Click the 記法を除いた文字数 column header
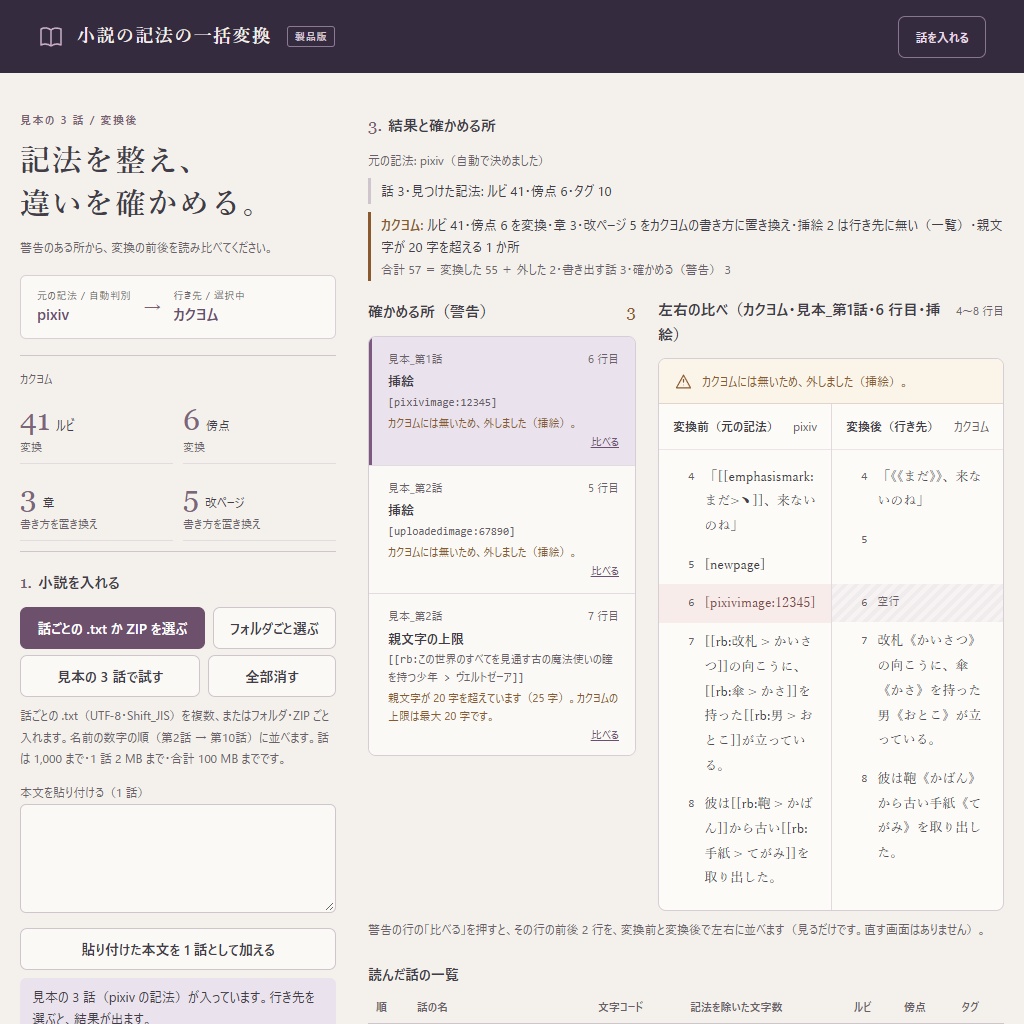 click(x=736, y=1007)
